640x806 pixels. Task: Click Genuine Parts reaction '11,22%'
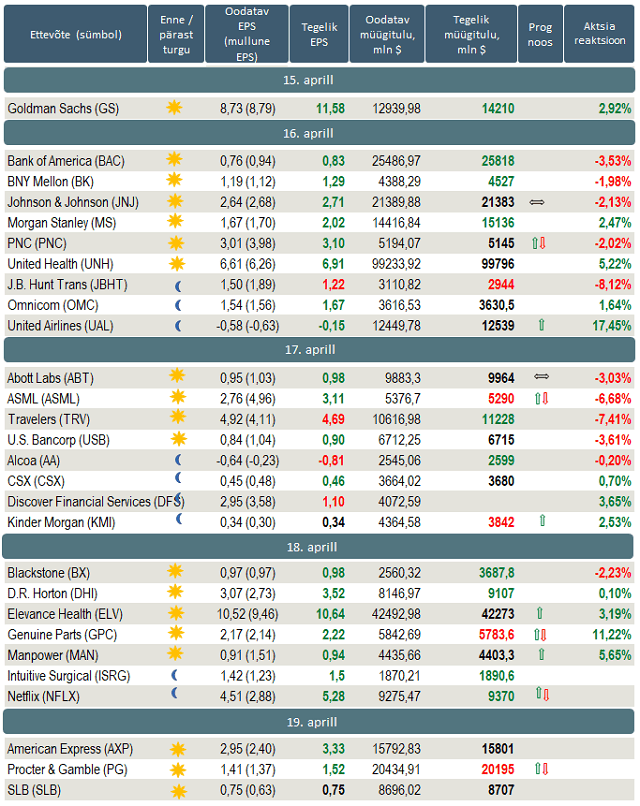coord(612,635)
